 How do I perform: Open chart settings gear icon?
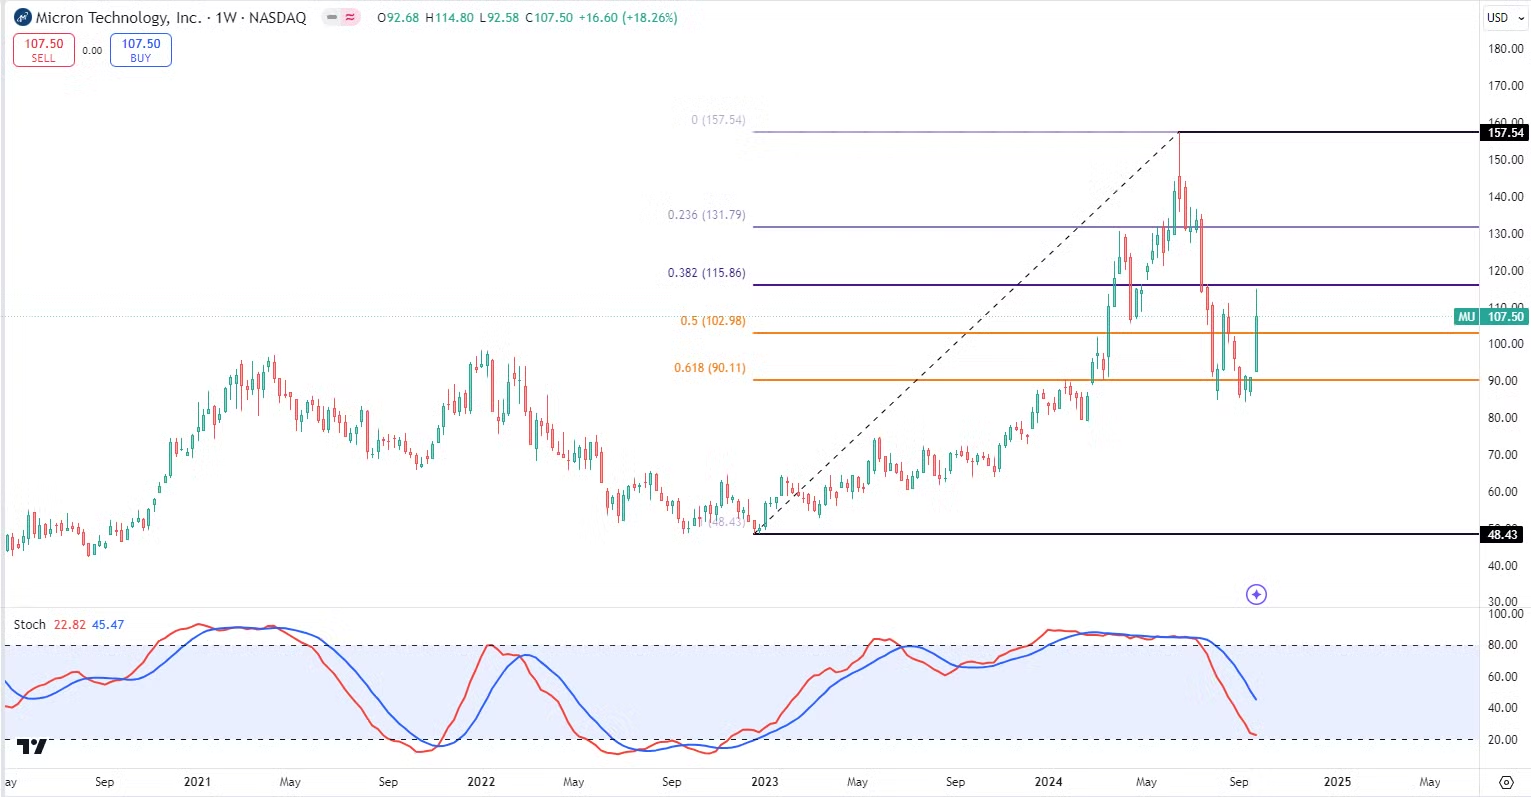coord(1506,782)
